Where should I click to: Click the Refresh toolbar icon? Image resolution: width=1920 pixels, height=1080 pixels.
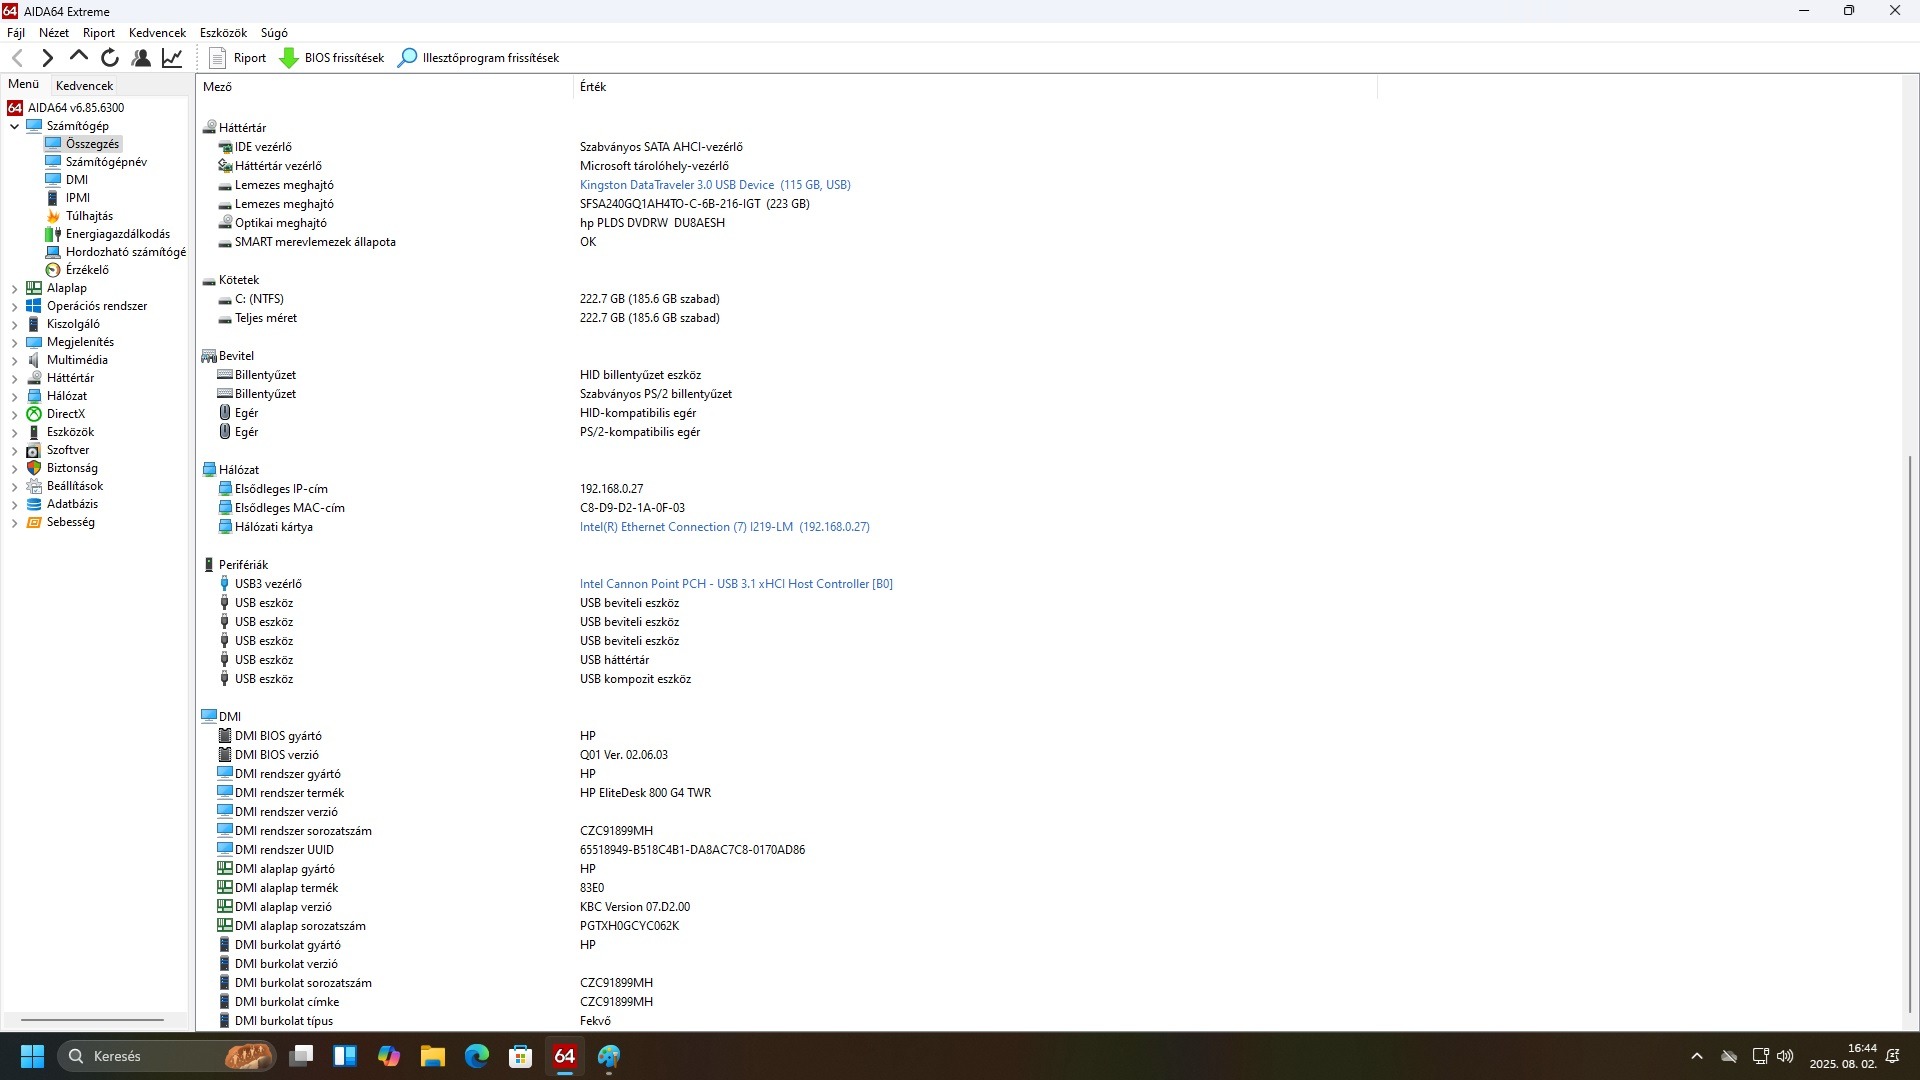coord(110,58)
